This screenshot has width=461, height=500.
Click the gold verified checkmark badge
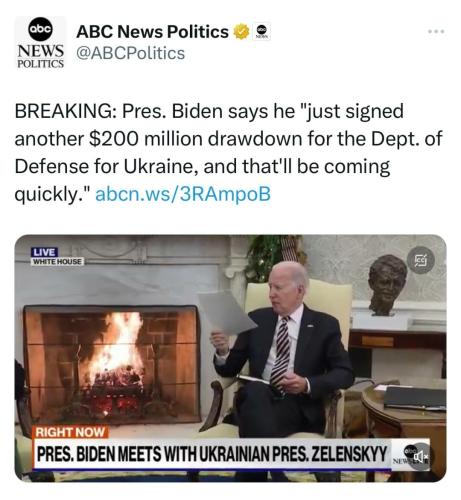tap(241, 32)
